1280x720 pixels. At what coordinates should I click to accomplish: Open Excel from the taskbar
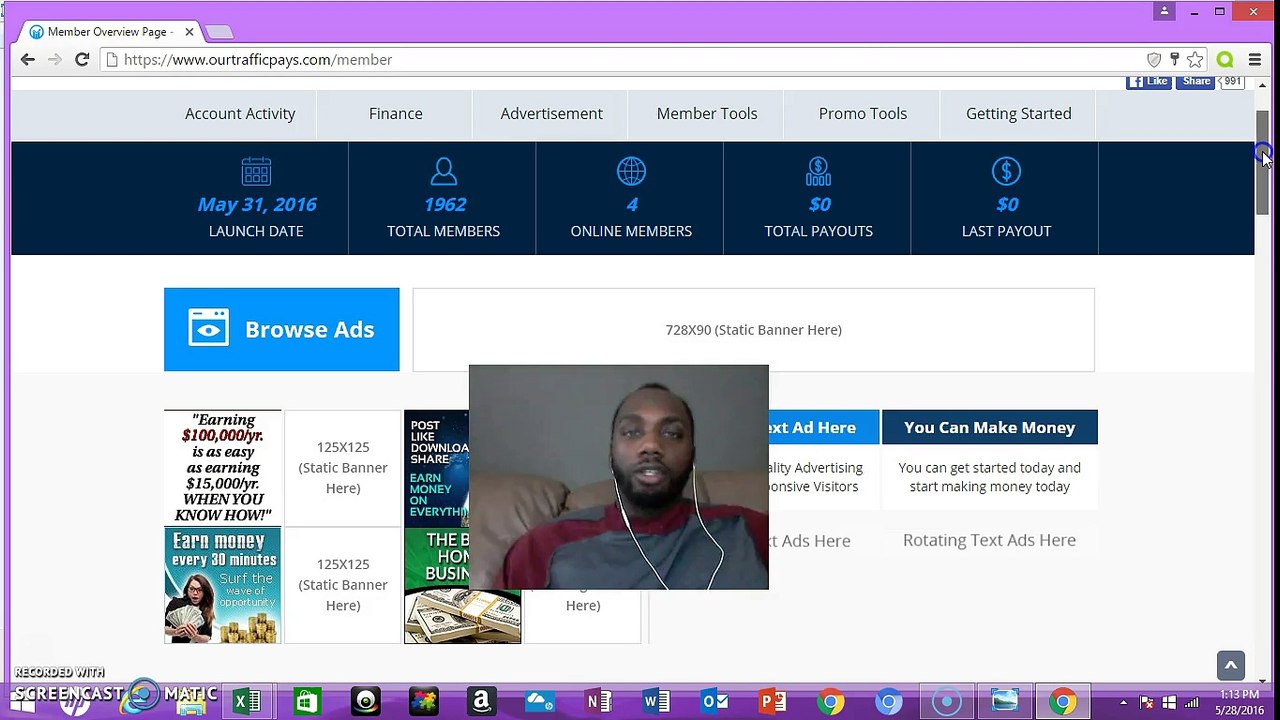(x=247, y=702)
